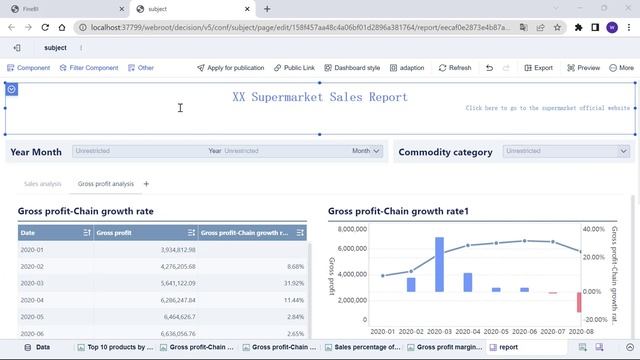
Task: Bookmark this page with the star icon
Action: point(557,27)
